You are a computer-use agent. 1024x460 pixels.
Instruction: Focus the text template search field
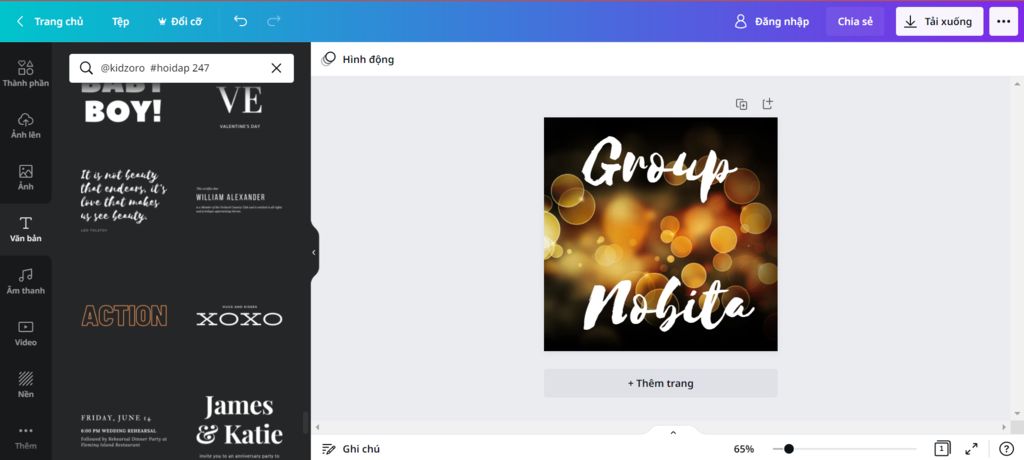[x=180, y=68]
